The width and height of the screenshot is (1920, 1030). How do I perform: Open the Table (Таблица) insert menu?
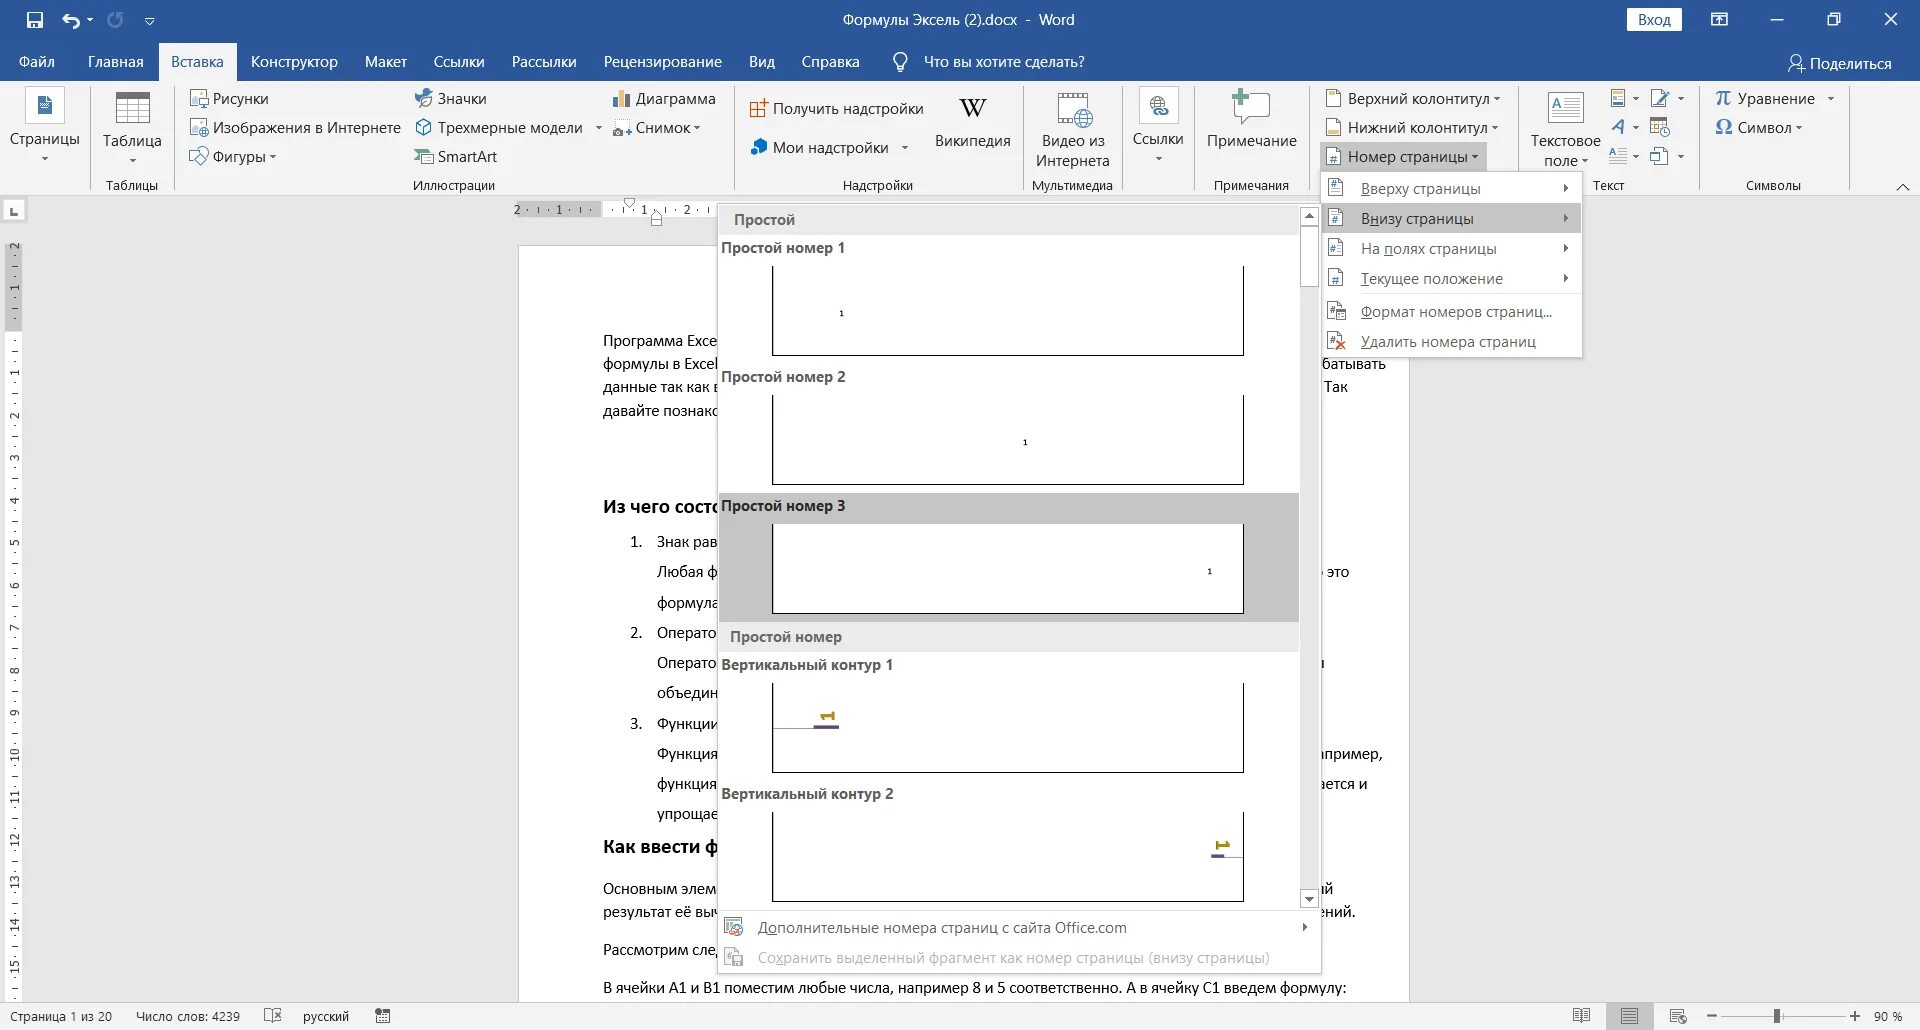(132, 126)
